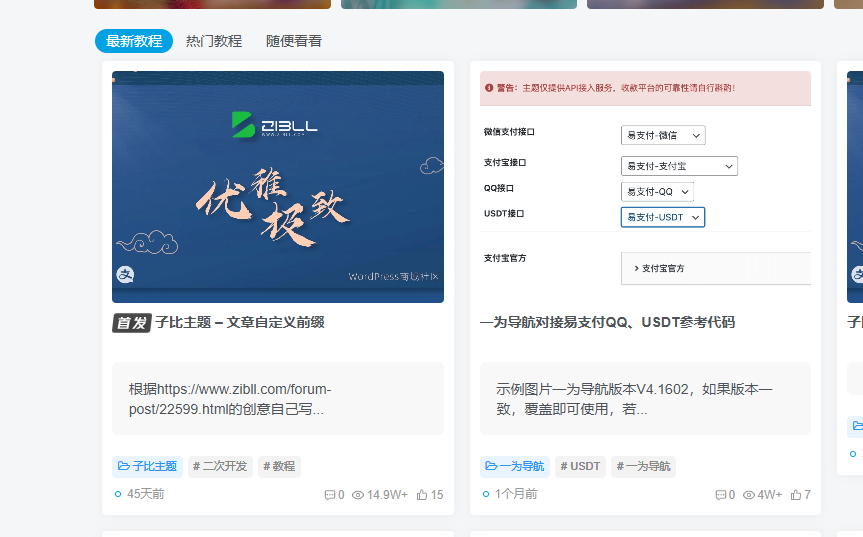
Task: Click the 易支付-QQ dropdown in the screenshot
Action: [x=657, y=192]
